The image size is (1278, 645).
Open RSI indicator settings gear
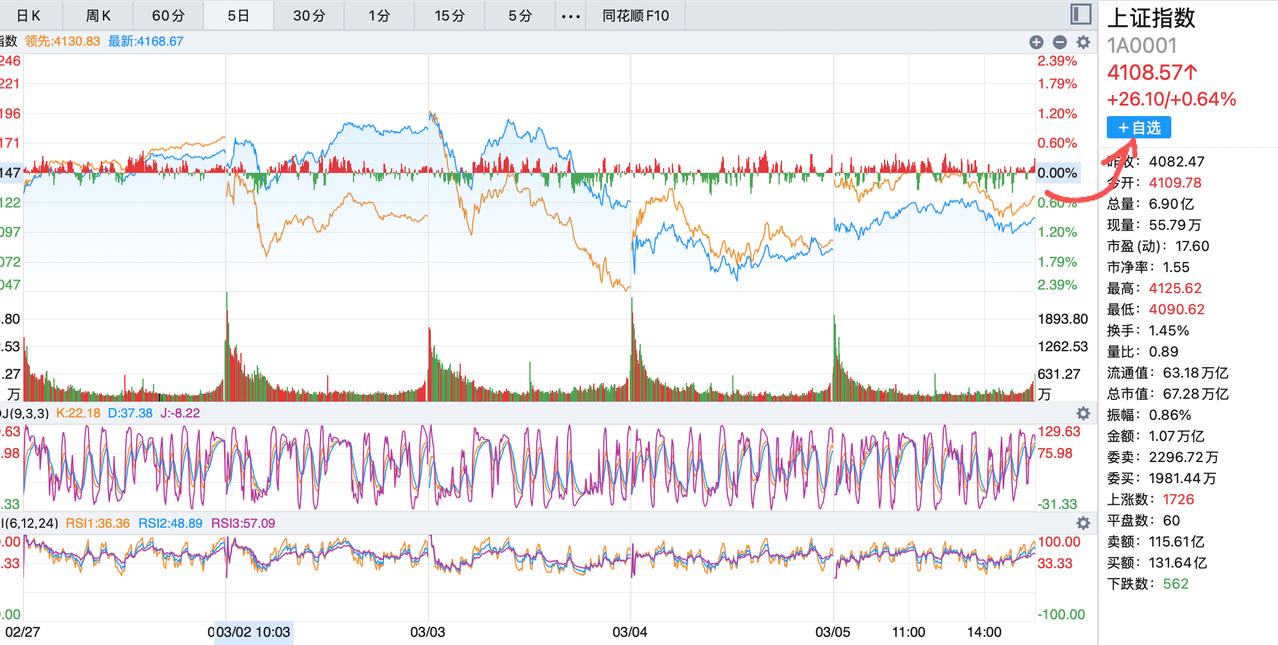click(x=1083, y=523)
